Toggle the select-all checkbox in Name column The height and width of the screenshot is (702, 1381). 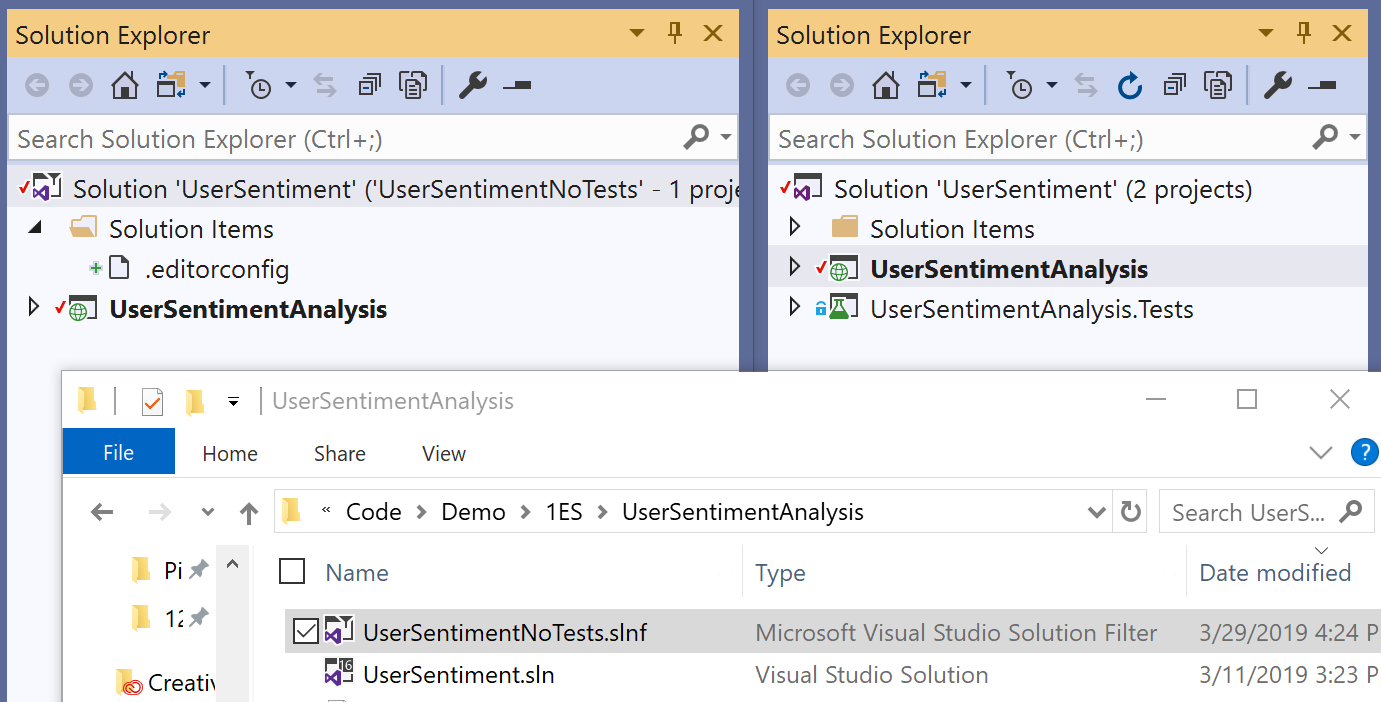[x=294, y=572]
